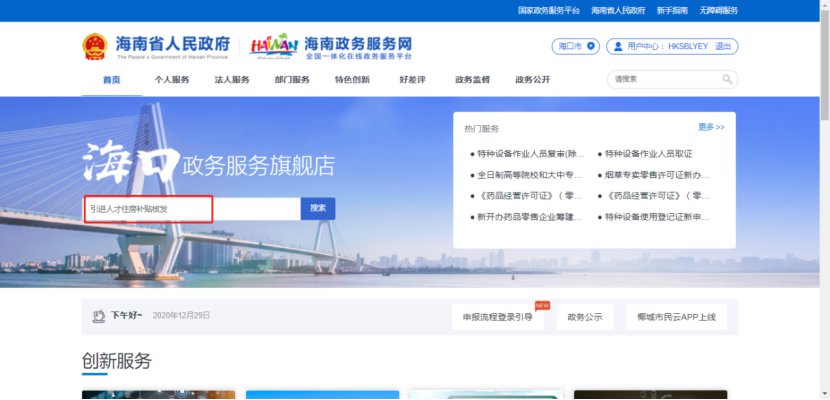Open the 法人服务 menu
Screen dimensions: 830x400
[x=232, y=80]
